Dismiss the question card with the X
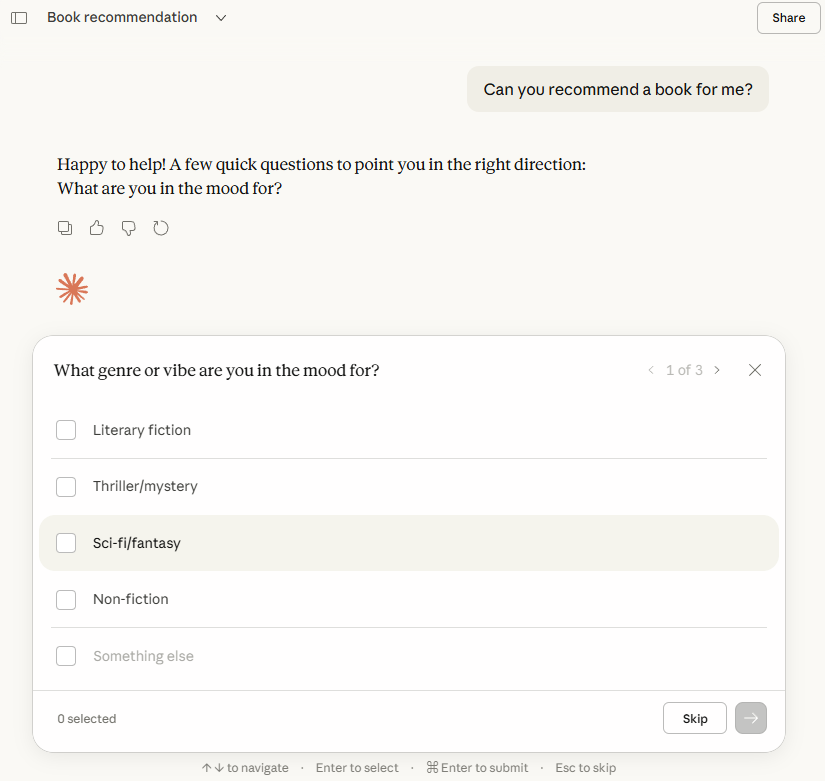Screen dimensions: 825x781 pos(755,369)
